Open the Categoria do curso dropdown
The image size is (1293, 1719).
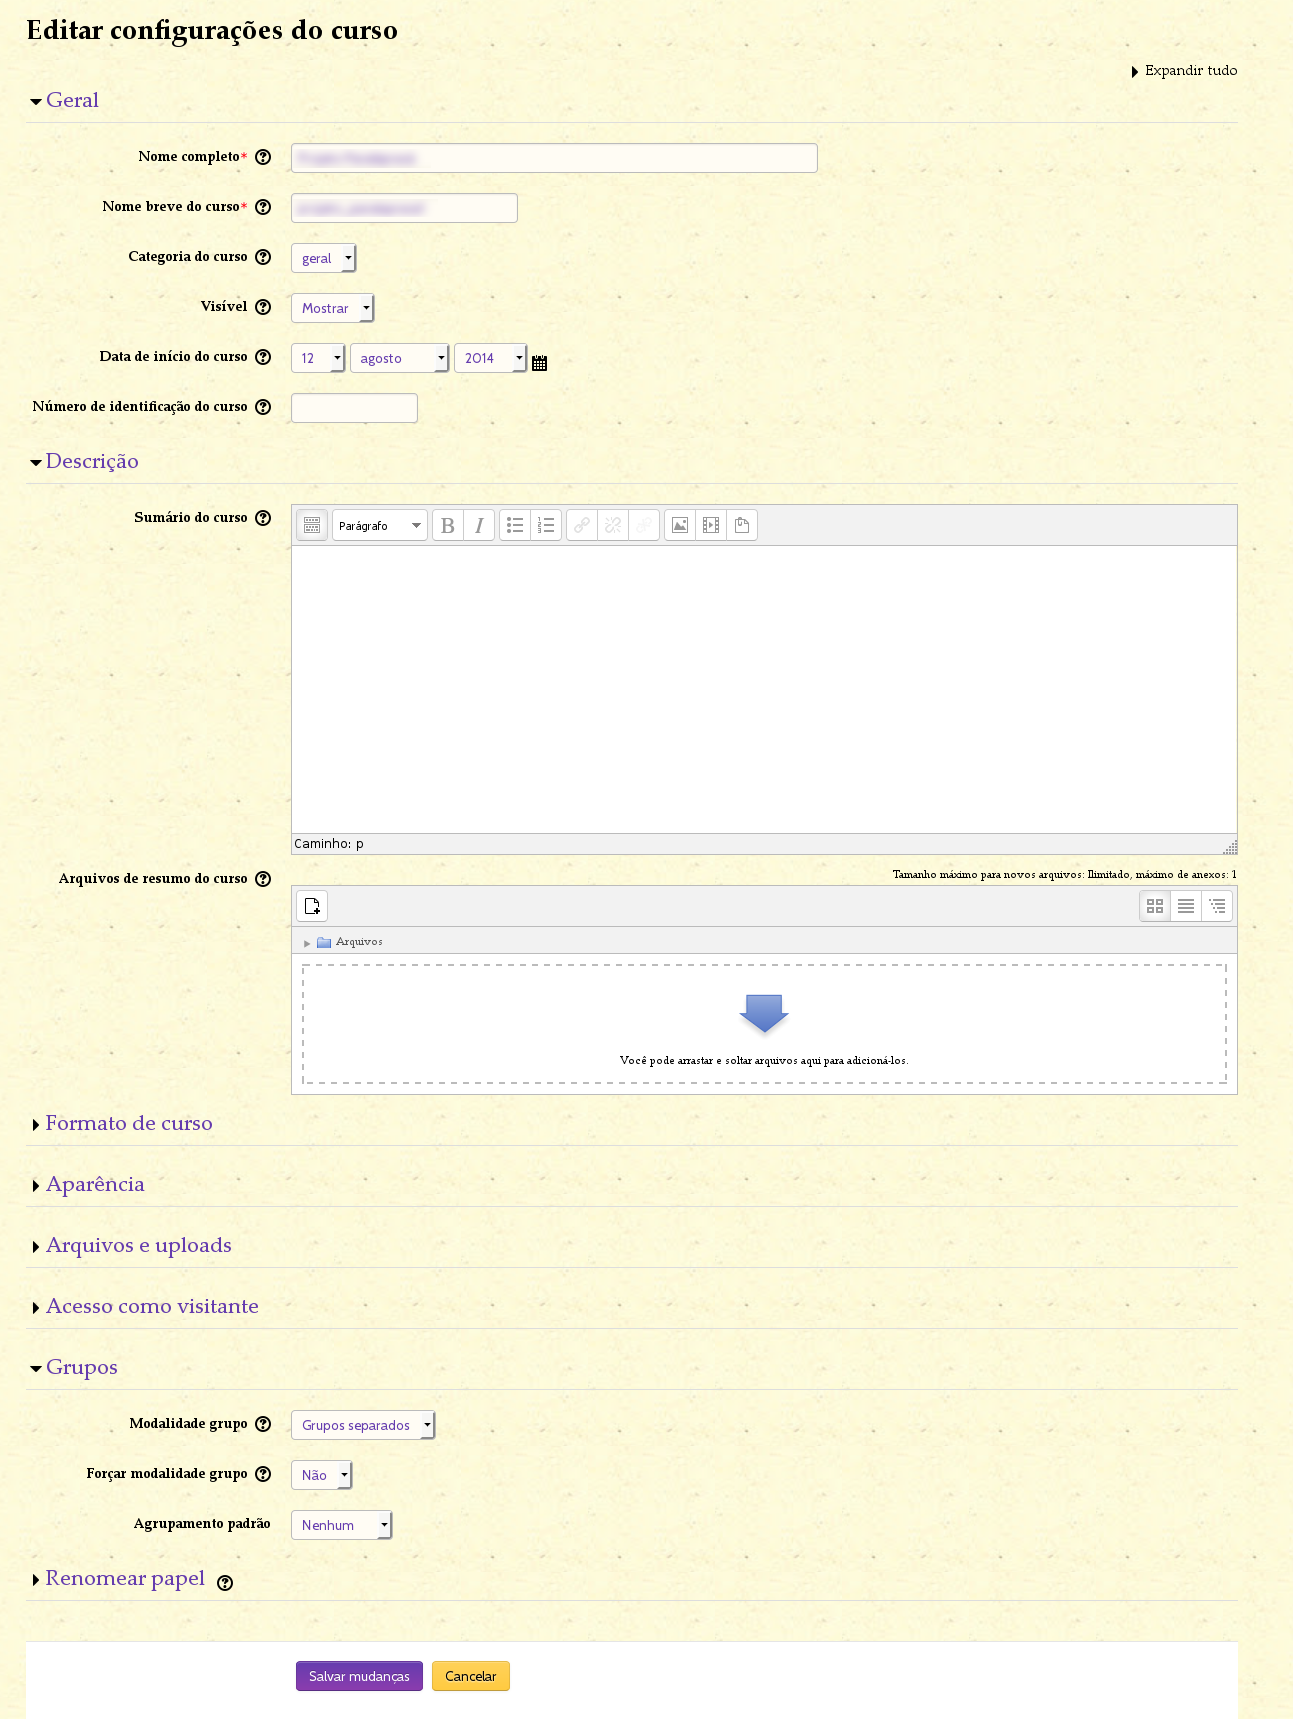323,258
